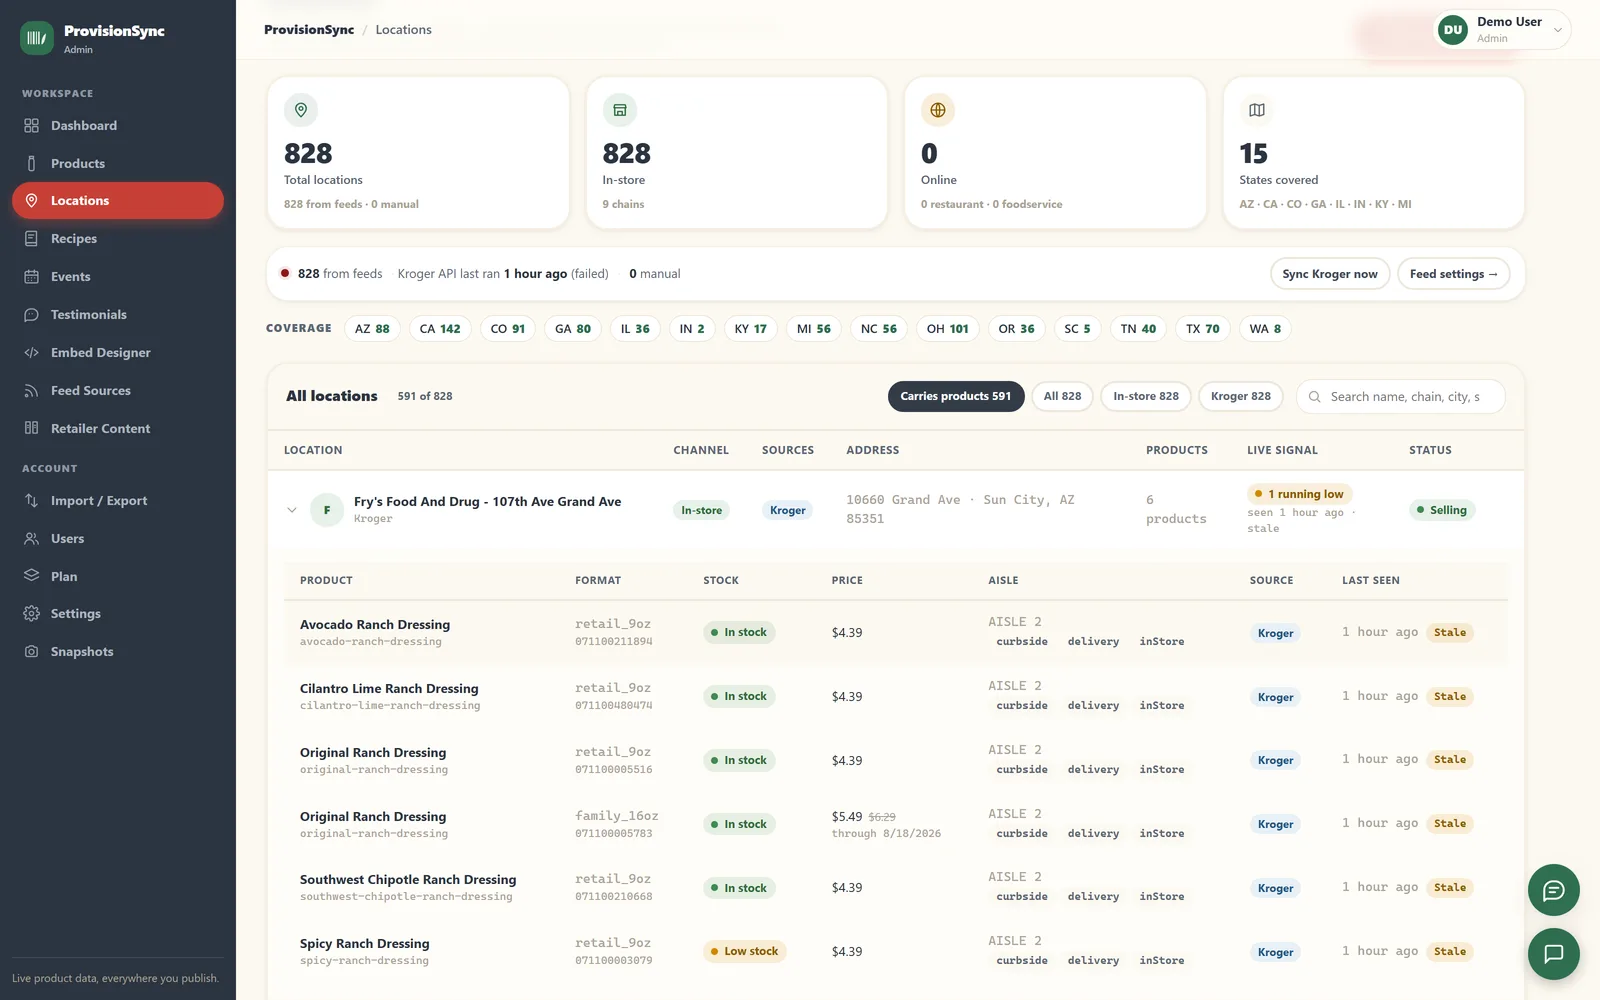Screen dimensions: 1600x1000
Task: Choose OH 101 coverage chip
Action: tap(948, 329)
